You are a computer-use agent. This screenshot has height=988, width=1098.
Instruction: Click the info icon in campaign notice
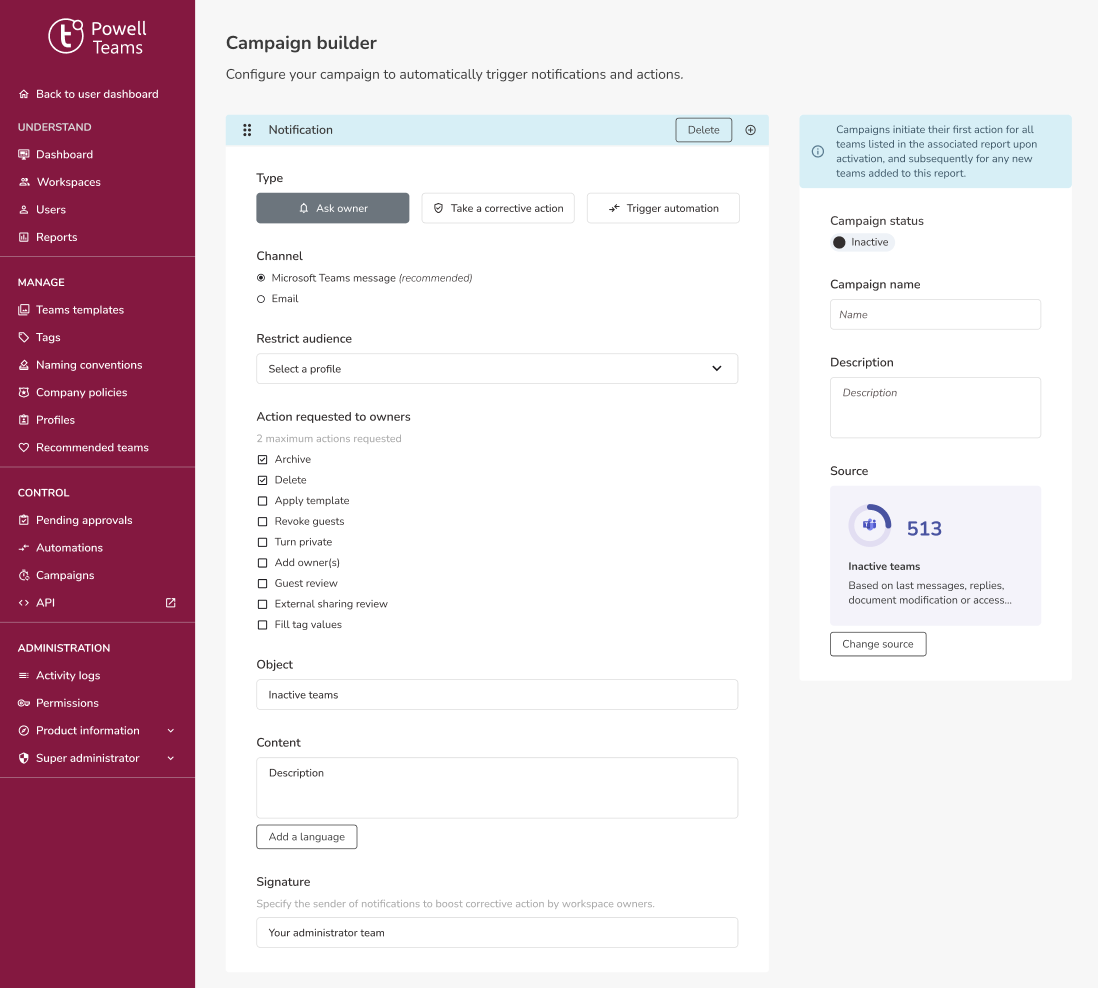(817, 151)
